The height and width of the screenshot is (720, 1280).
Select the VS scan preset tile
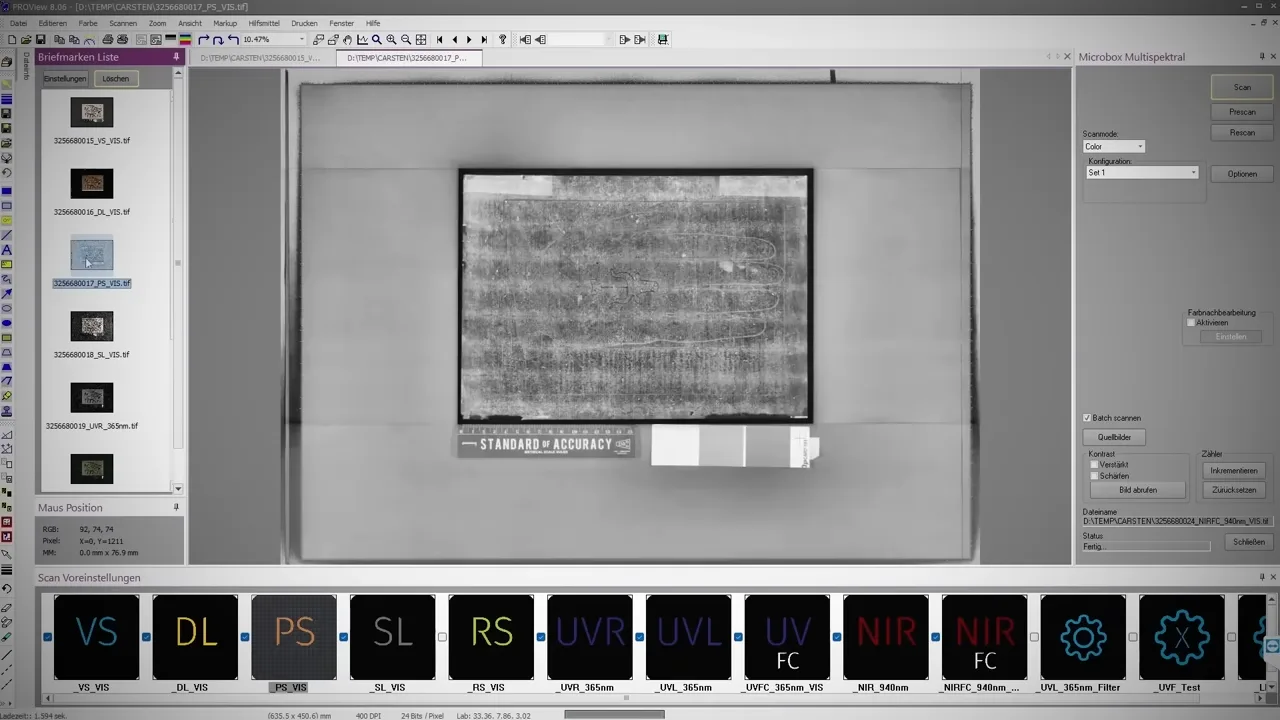pyautogui.click(x=96, y=637)
